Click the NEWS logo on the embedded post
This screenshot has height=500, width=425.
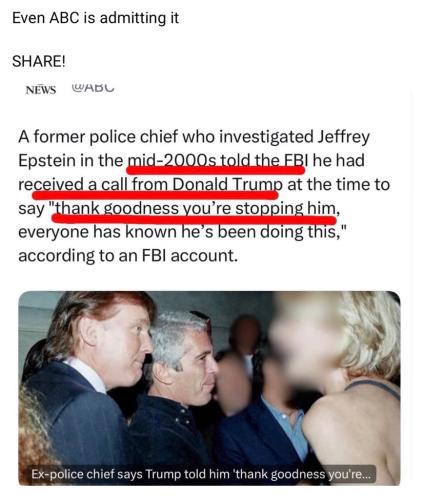[x=41, y=90]
